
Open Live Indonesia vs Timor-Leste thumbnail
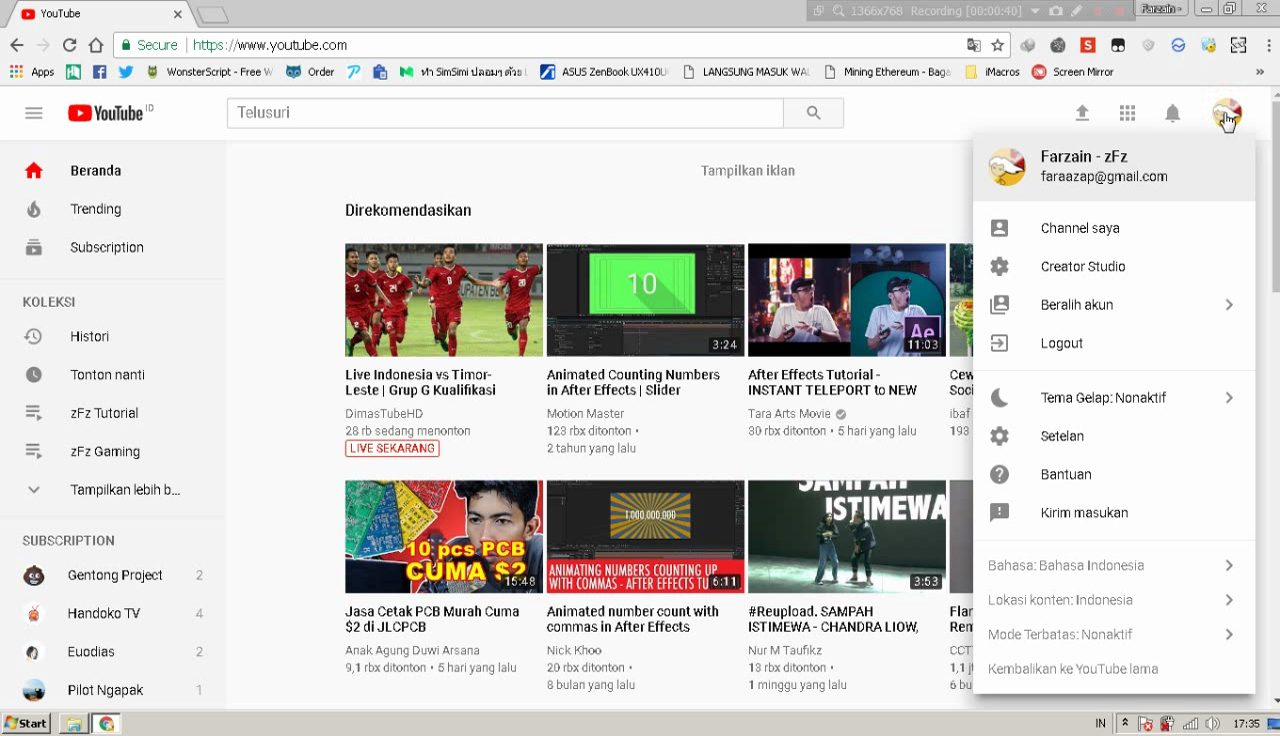click(443, 300)
